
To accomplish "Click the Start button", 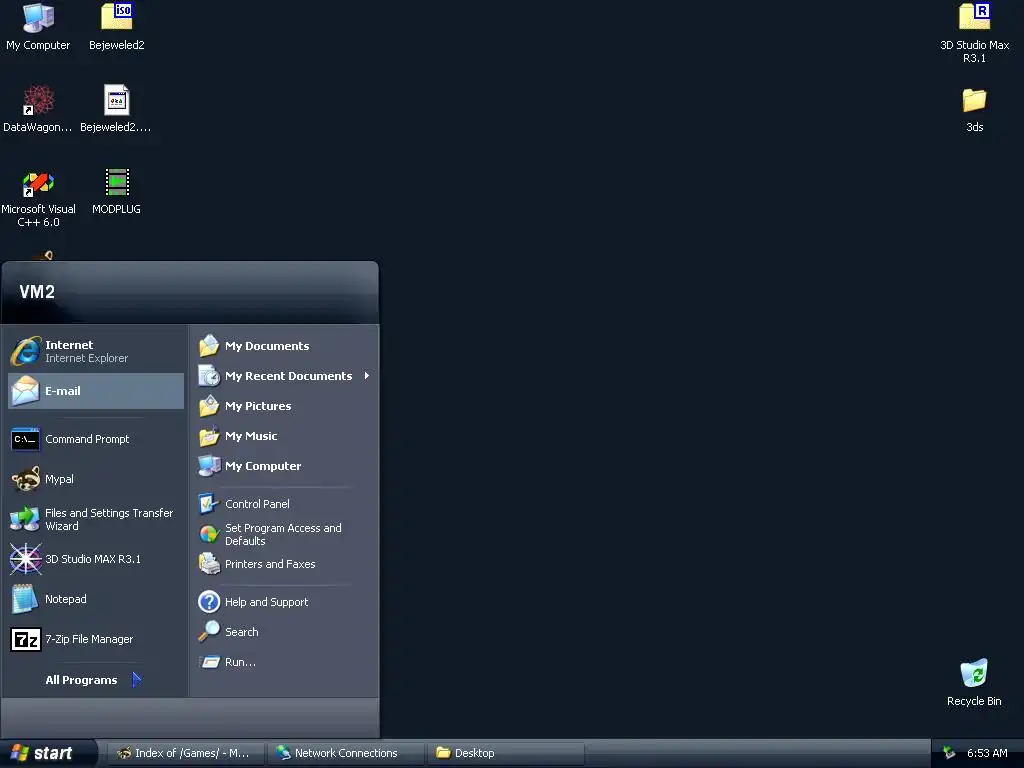I will (47, 753).
